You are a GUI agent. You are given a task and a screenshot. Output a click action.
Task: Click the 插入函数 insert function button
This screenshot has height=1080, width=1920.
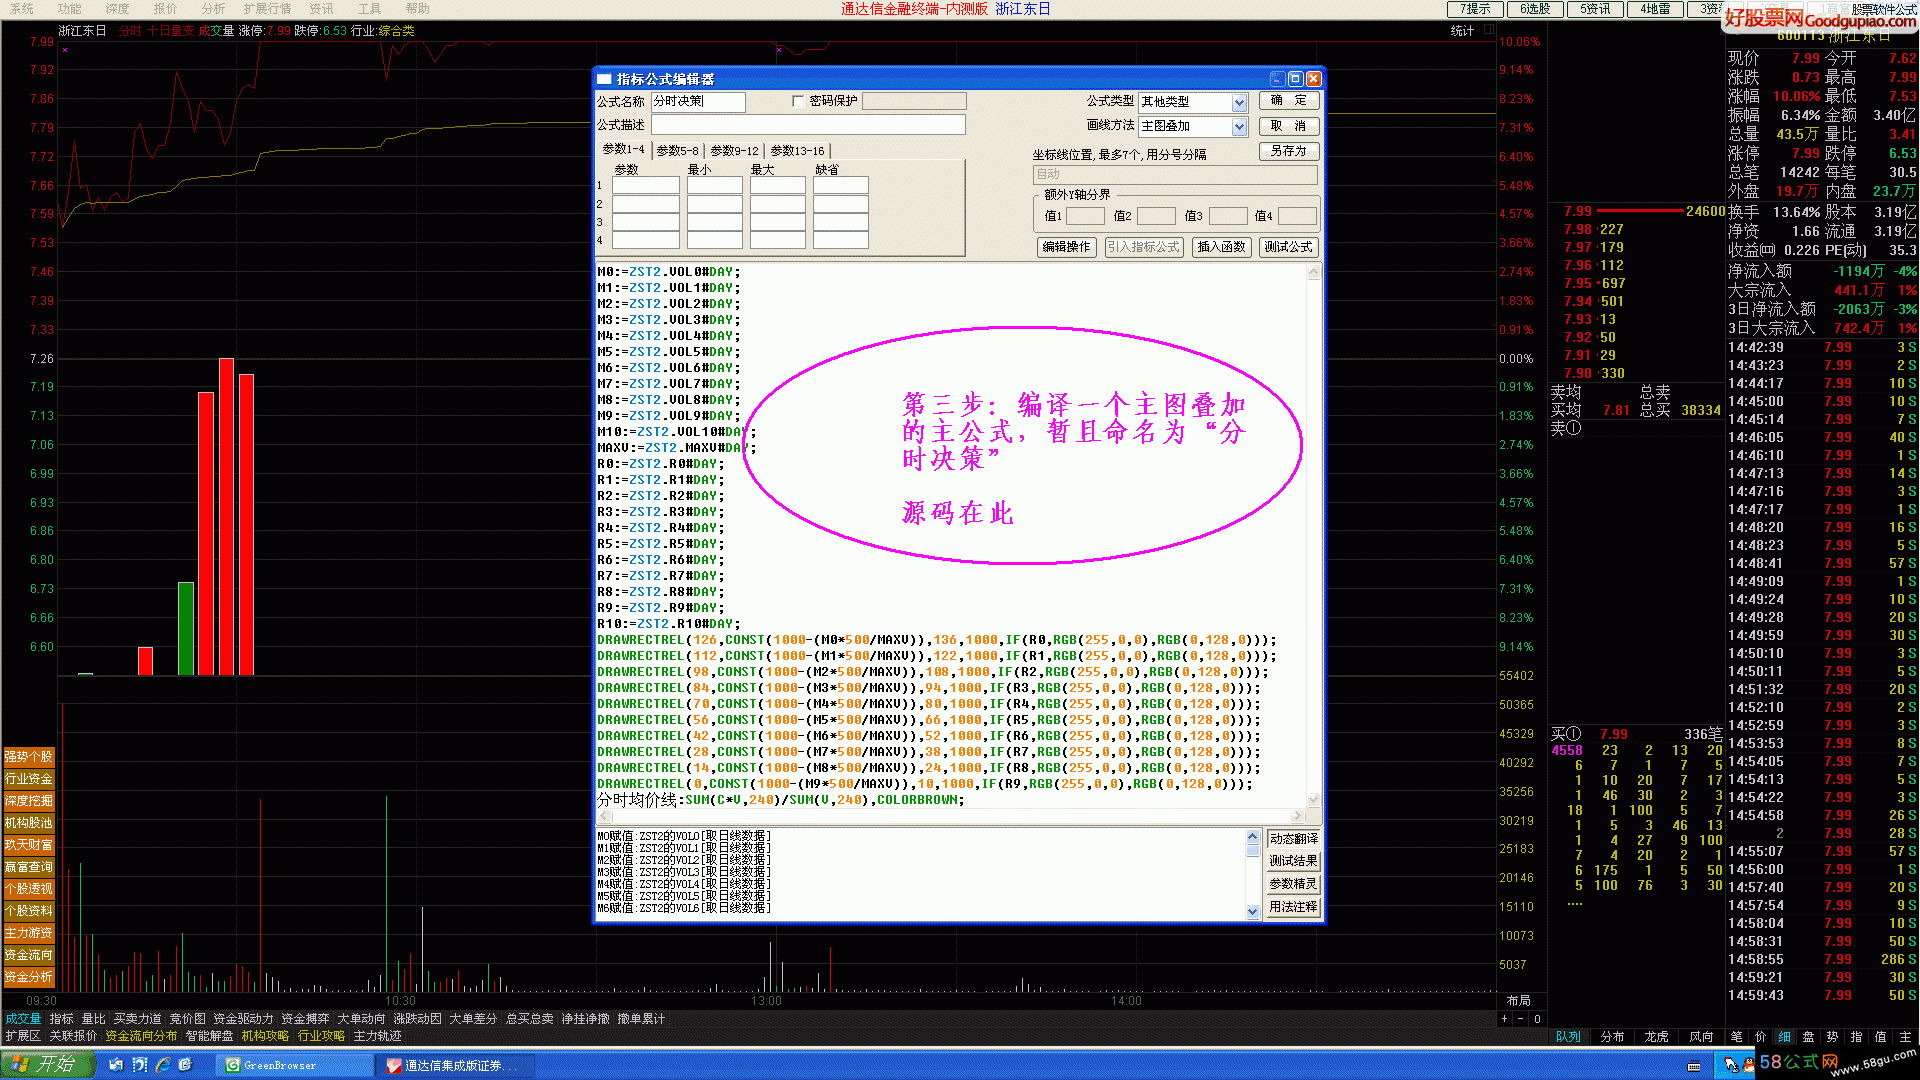coord(1221,247)
